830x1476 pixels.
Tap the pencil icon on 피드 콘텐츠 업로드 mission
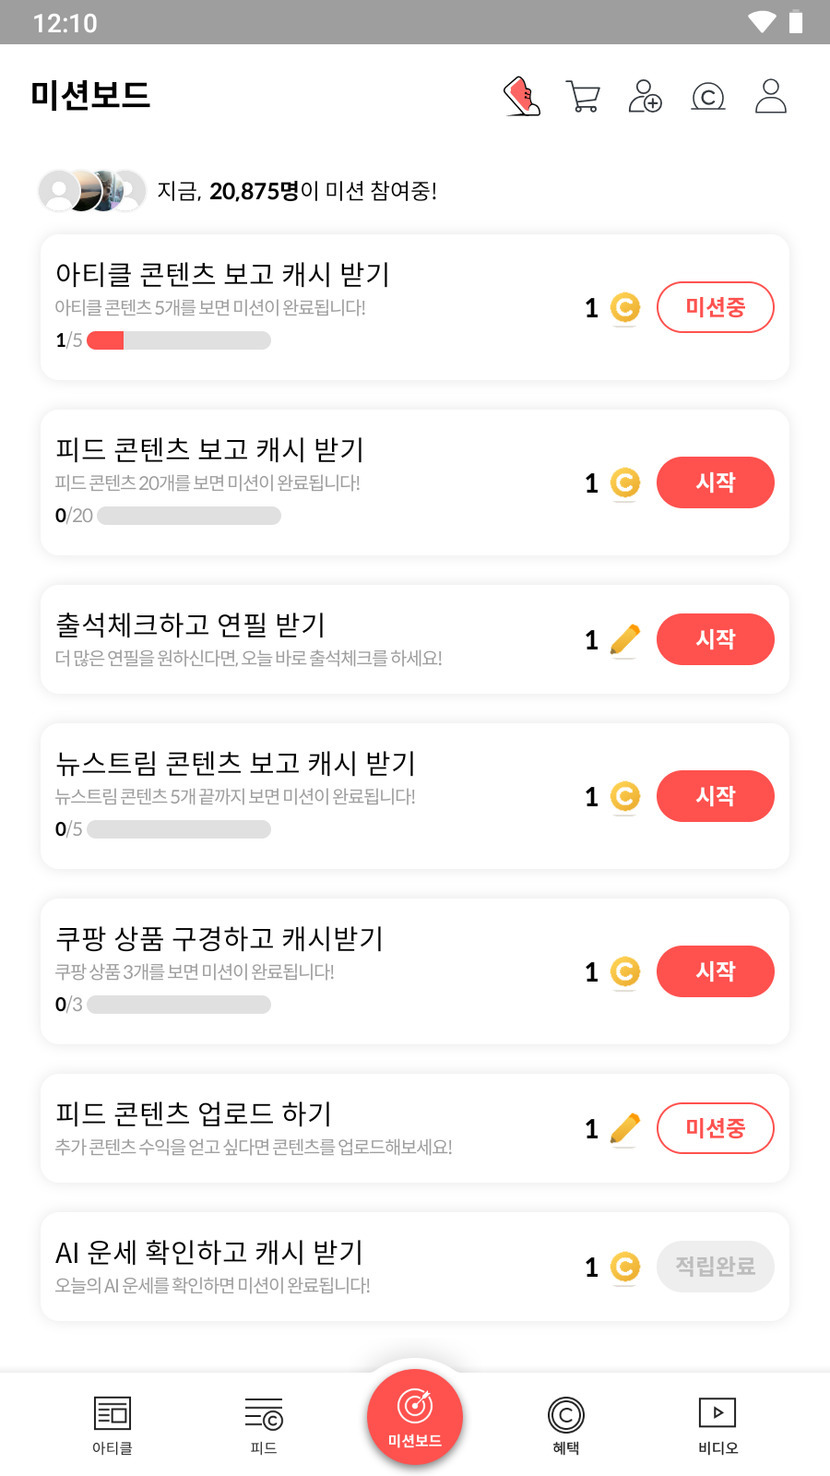click(x=625, y=1129)
